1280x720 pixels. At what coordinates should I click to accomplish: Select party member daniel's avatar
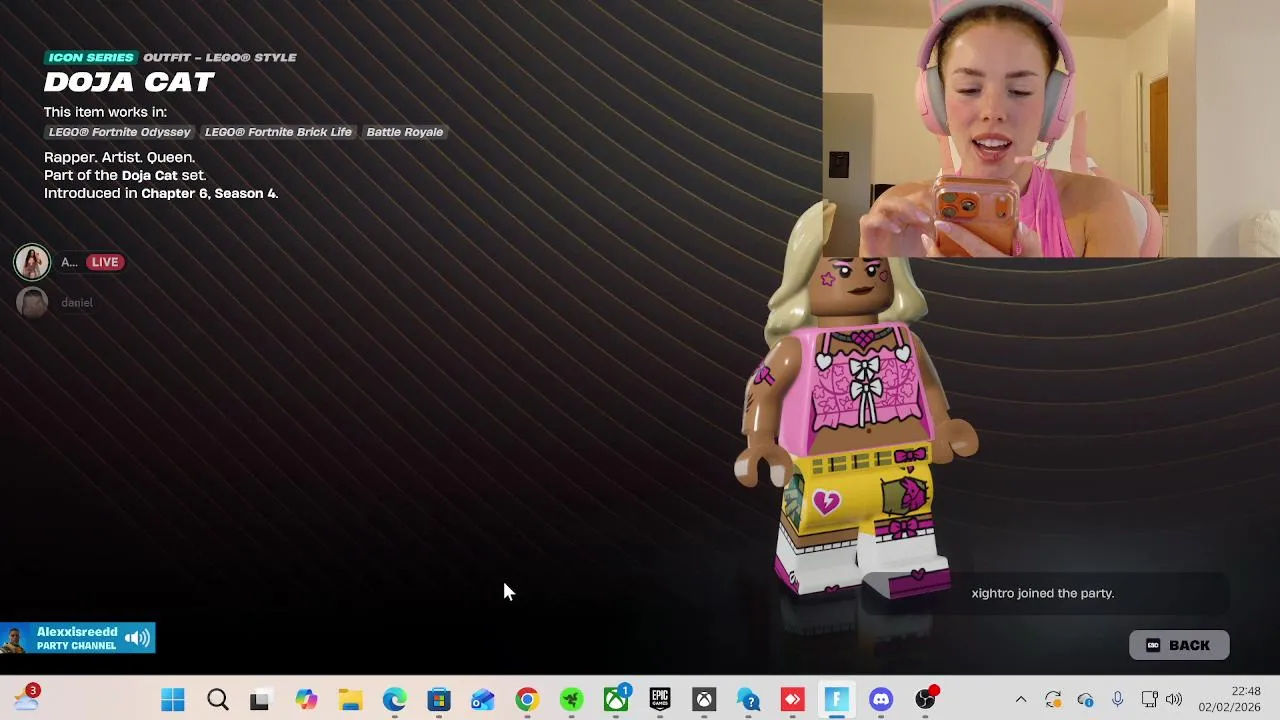click(32, 302)
